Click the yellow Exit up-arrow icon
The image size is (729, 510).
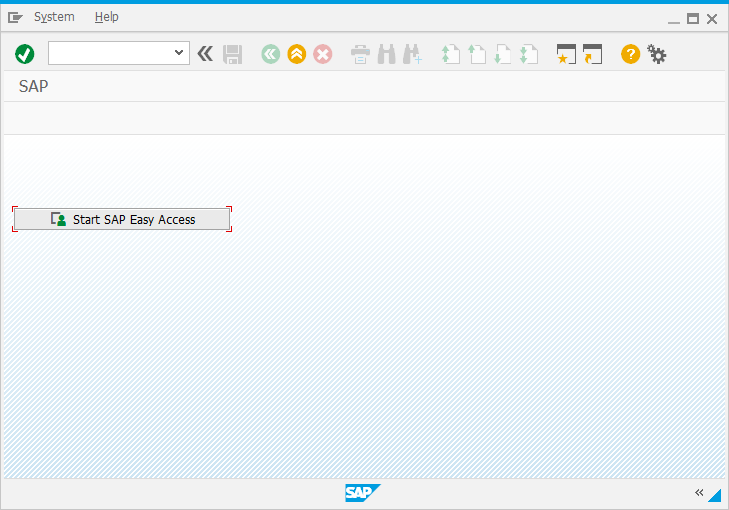297,54
